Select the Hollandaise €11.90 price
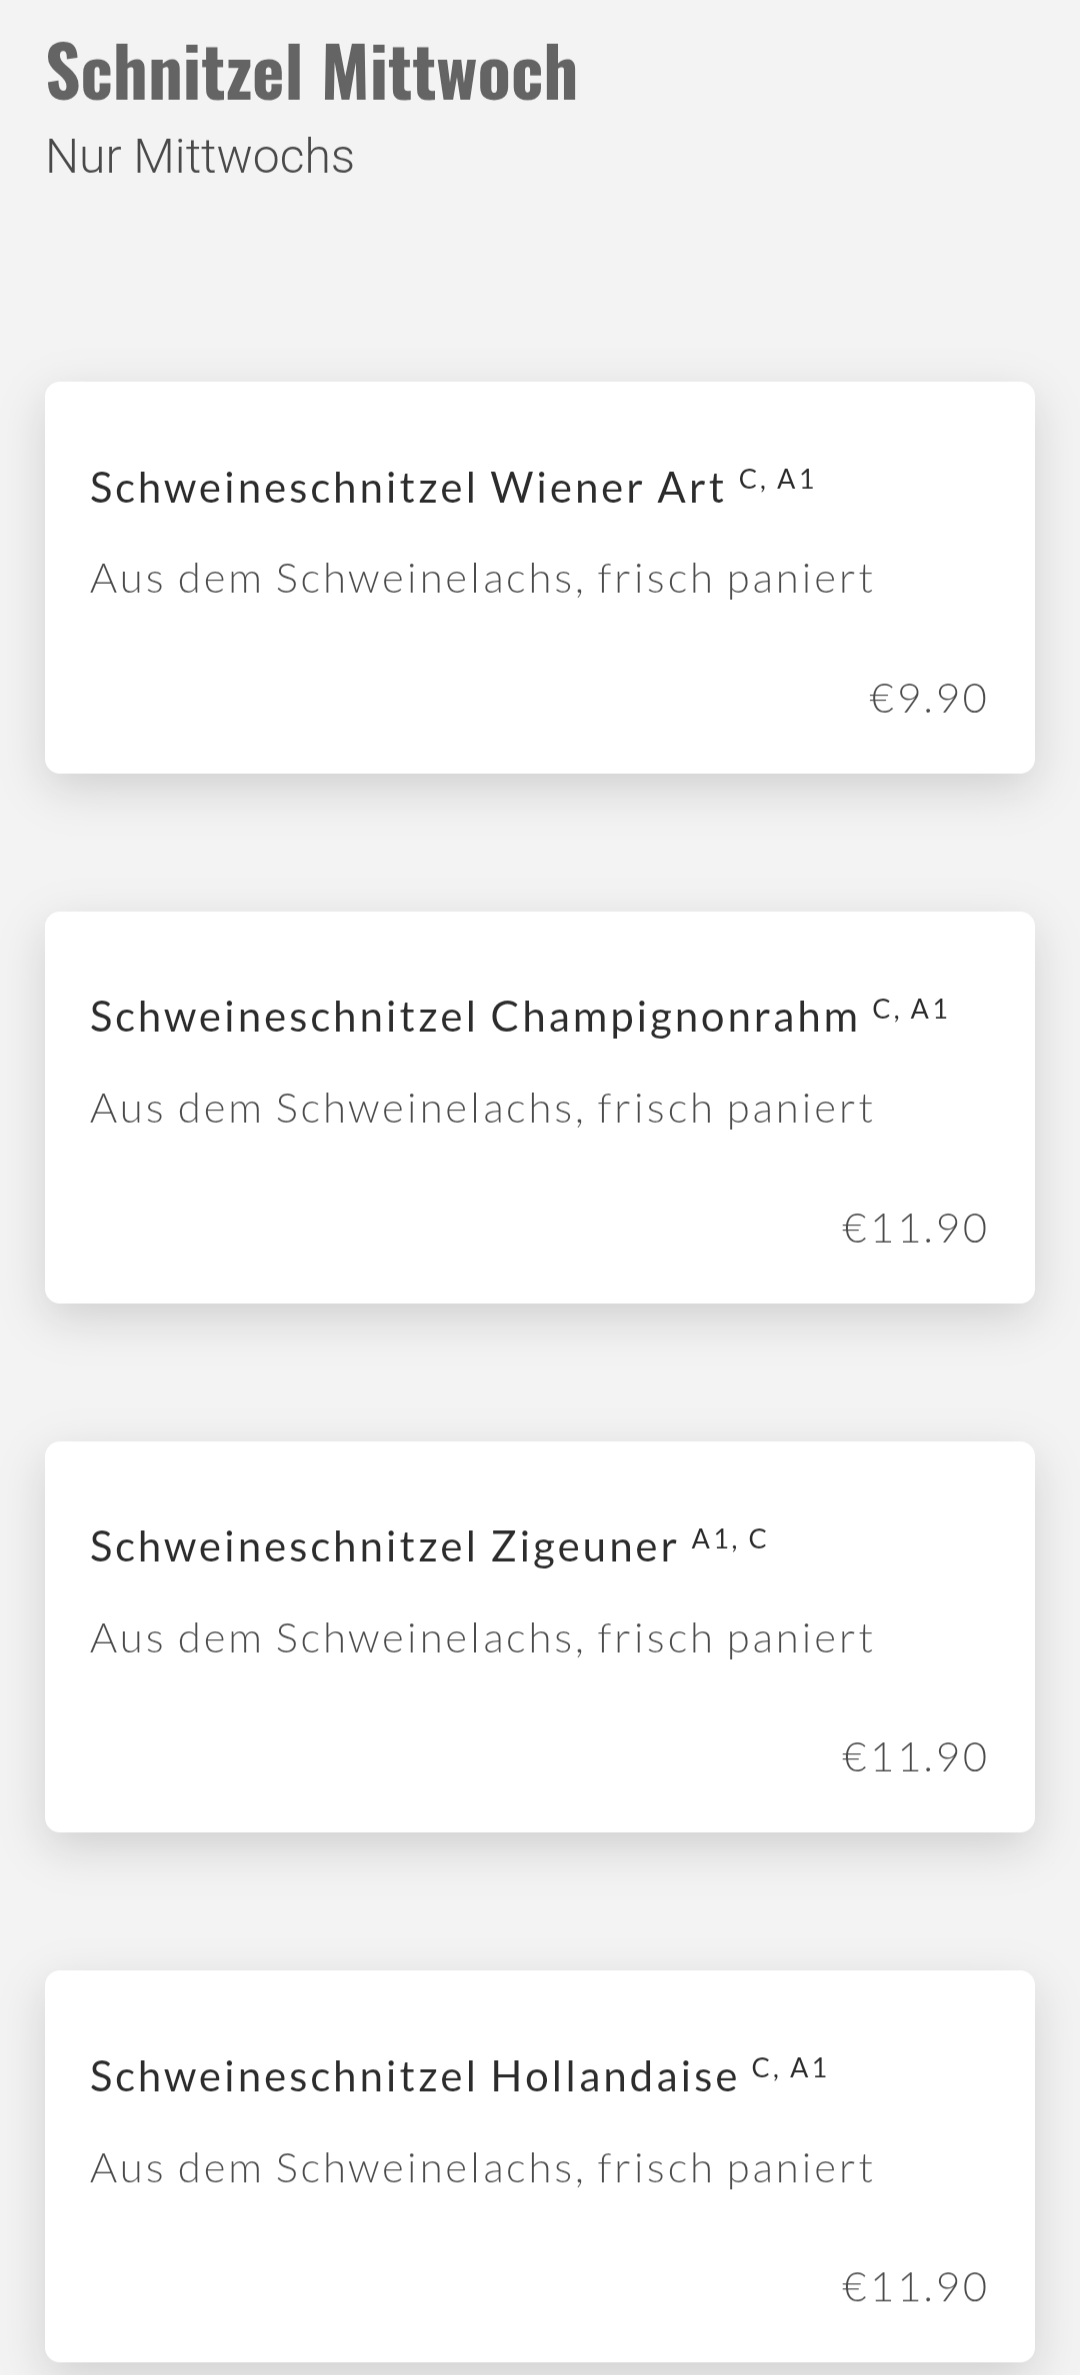 click(x=915, y=2287)
